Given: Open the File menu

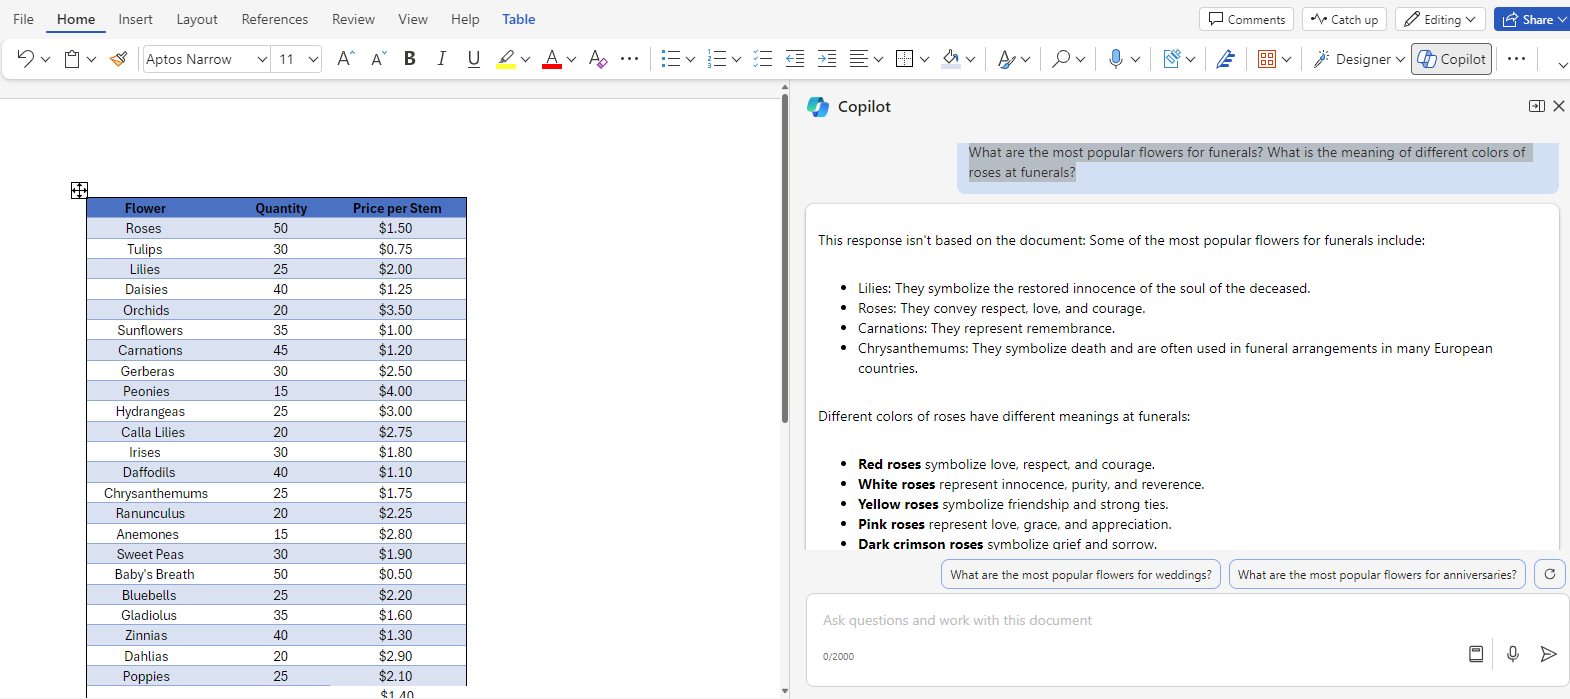Looking at the screenshot, I should click(23, 19).
